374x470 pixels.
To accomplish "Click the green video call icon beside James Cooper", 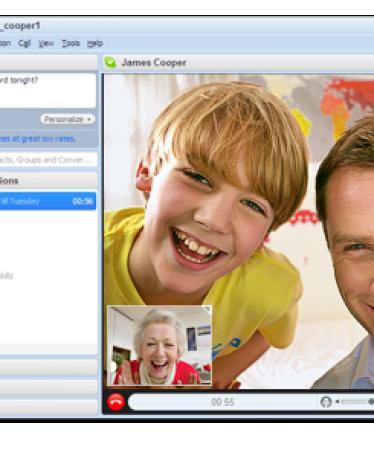I will 110,62.
